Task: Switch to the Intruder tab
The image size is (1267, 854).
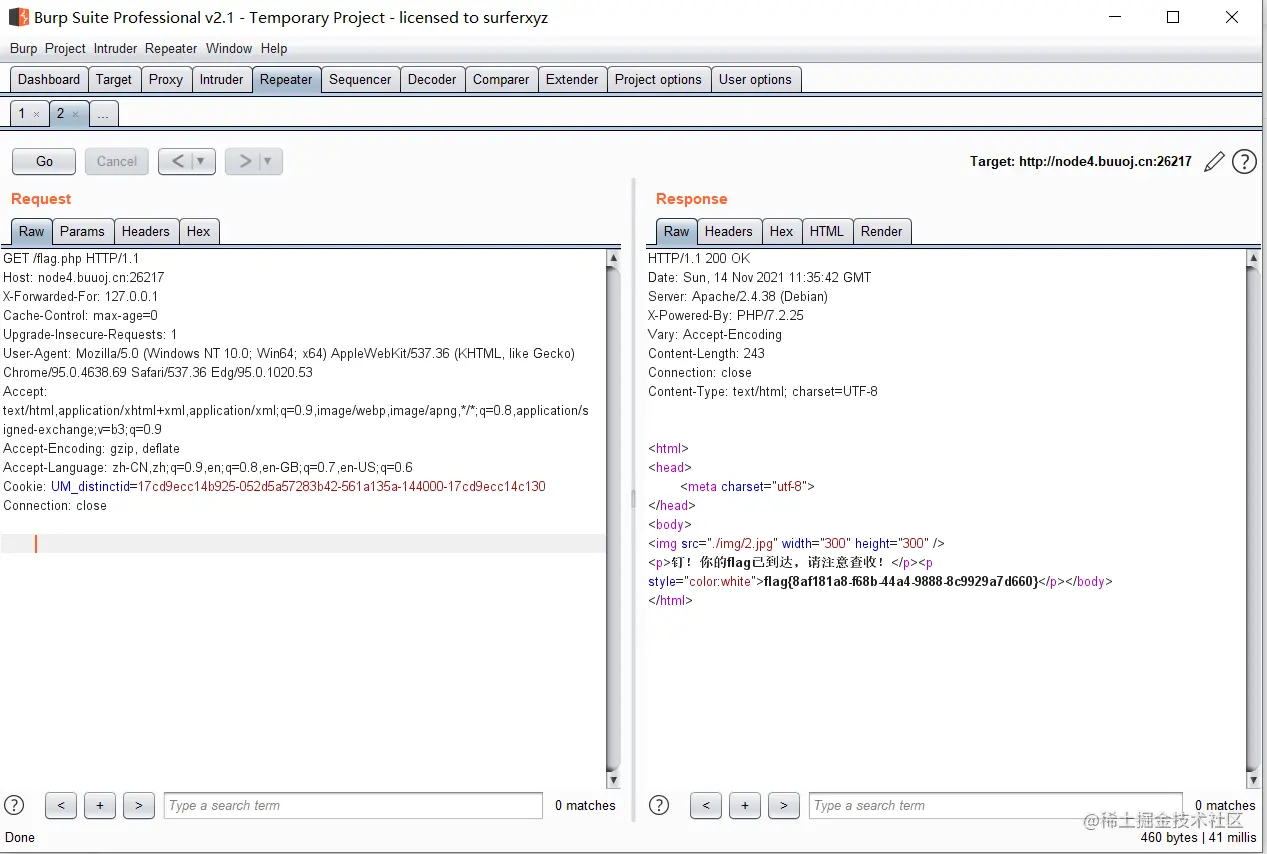Action: click(222, 79)
